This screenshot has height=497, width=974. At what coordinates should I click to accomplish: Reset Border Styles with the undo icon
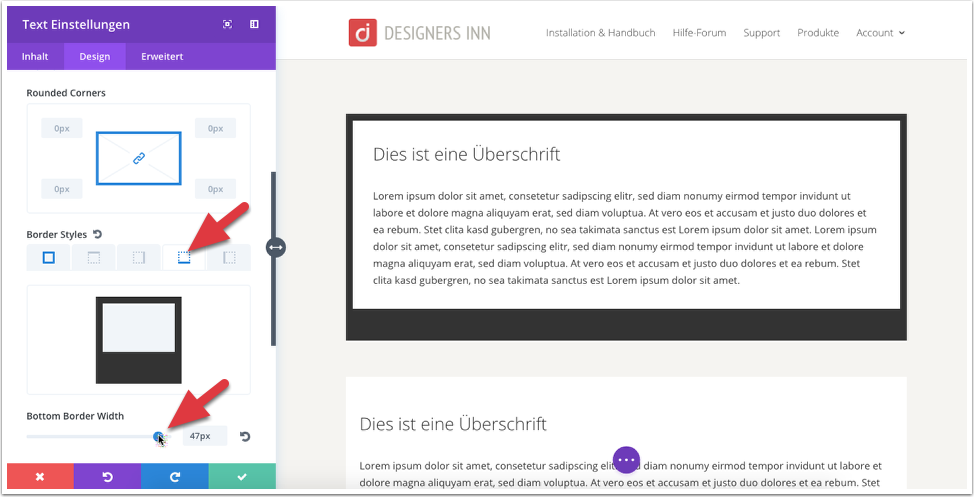[x=98, y=234]
